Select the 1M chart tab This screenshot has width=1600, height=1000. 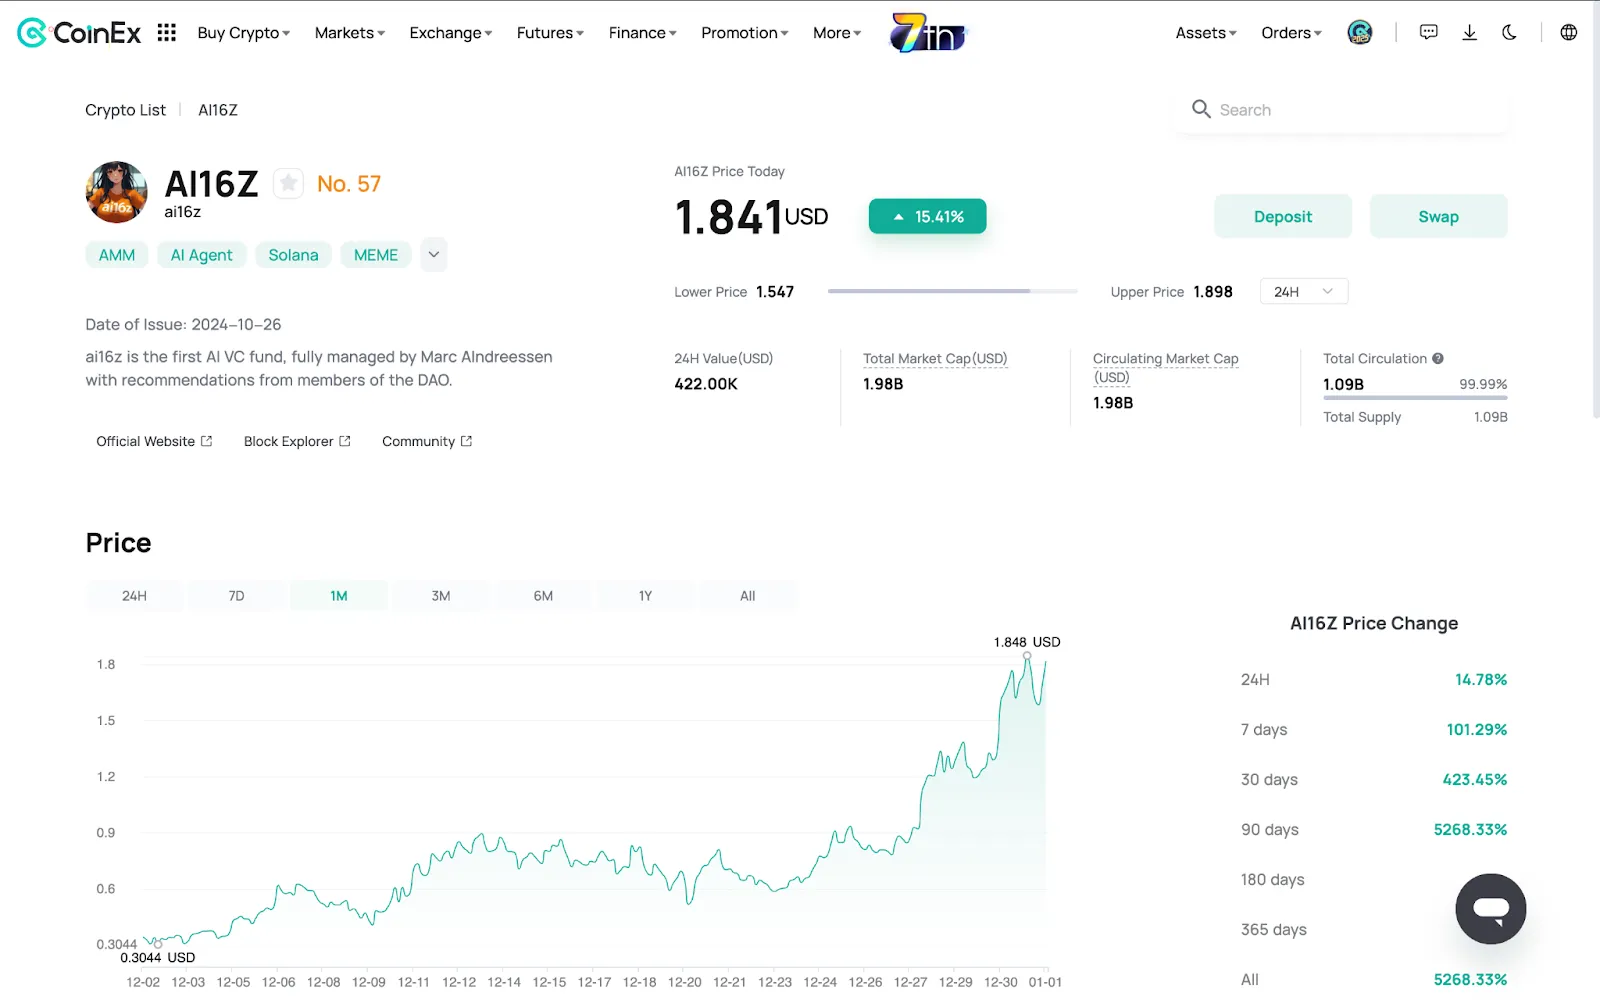[x=339, y=595]
